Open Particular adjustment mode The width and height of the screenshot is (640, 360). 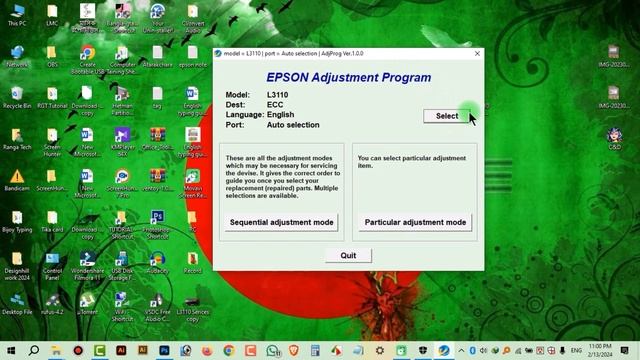[x=415, y=222]
